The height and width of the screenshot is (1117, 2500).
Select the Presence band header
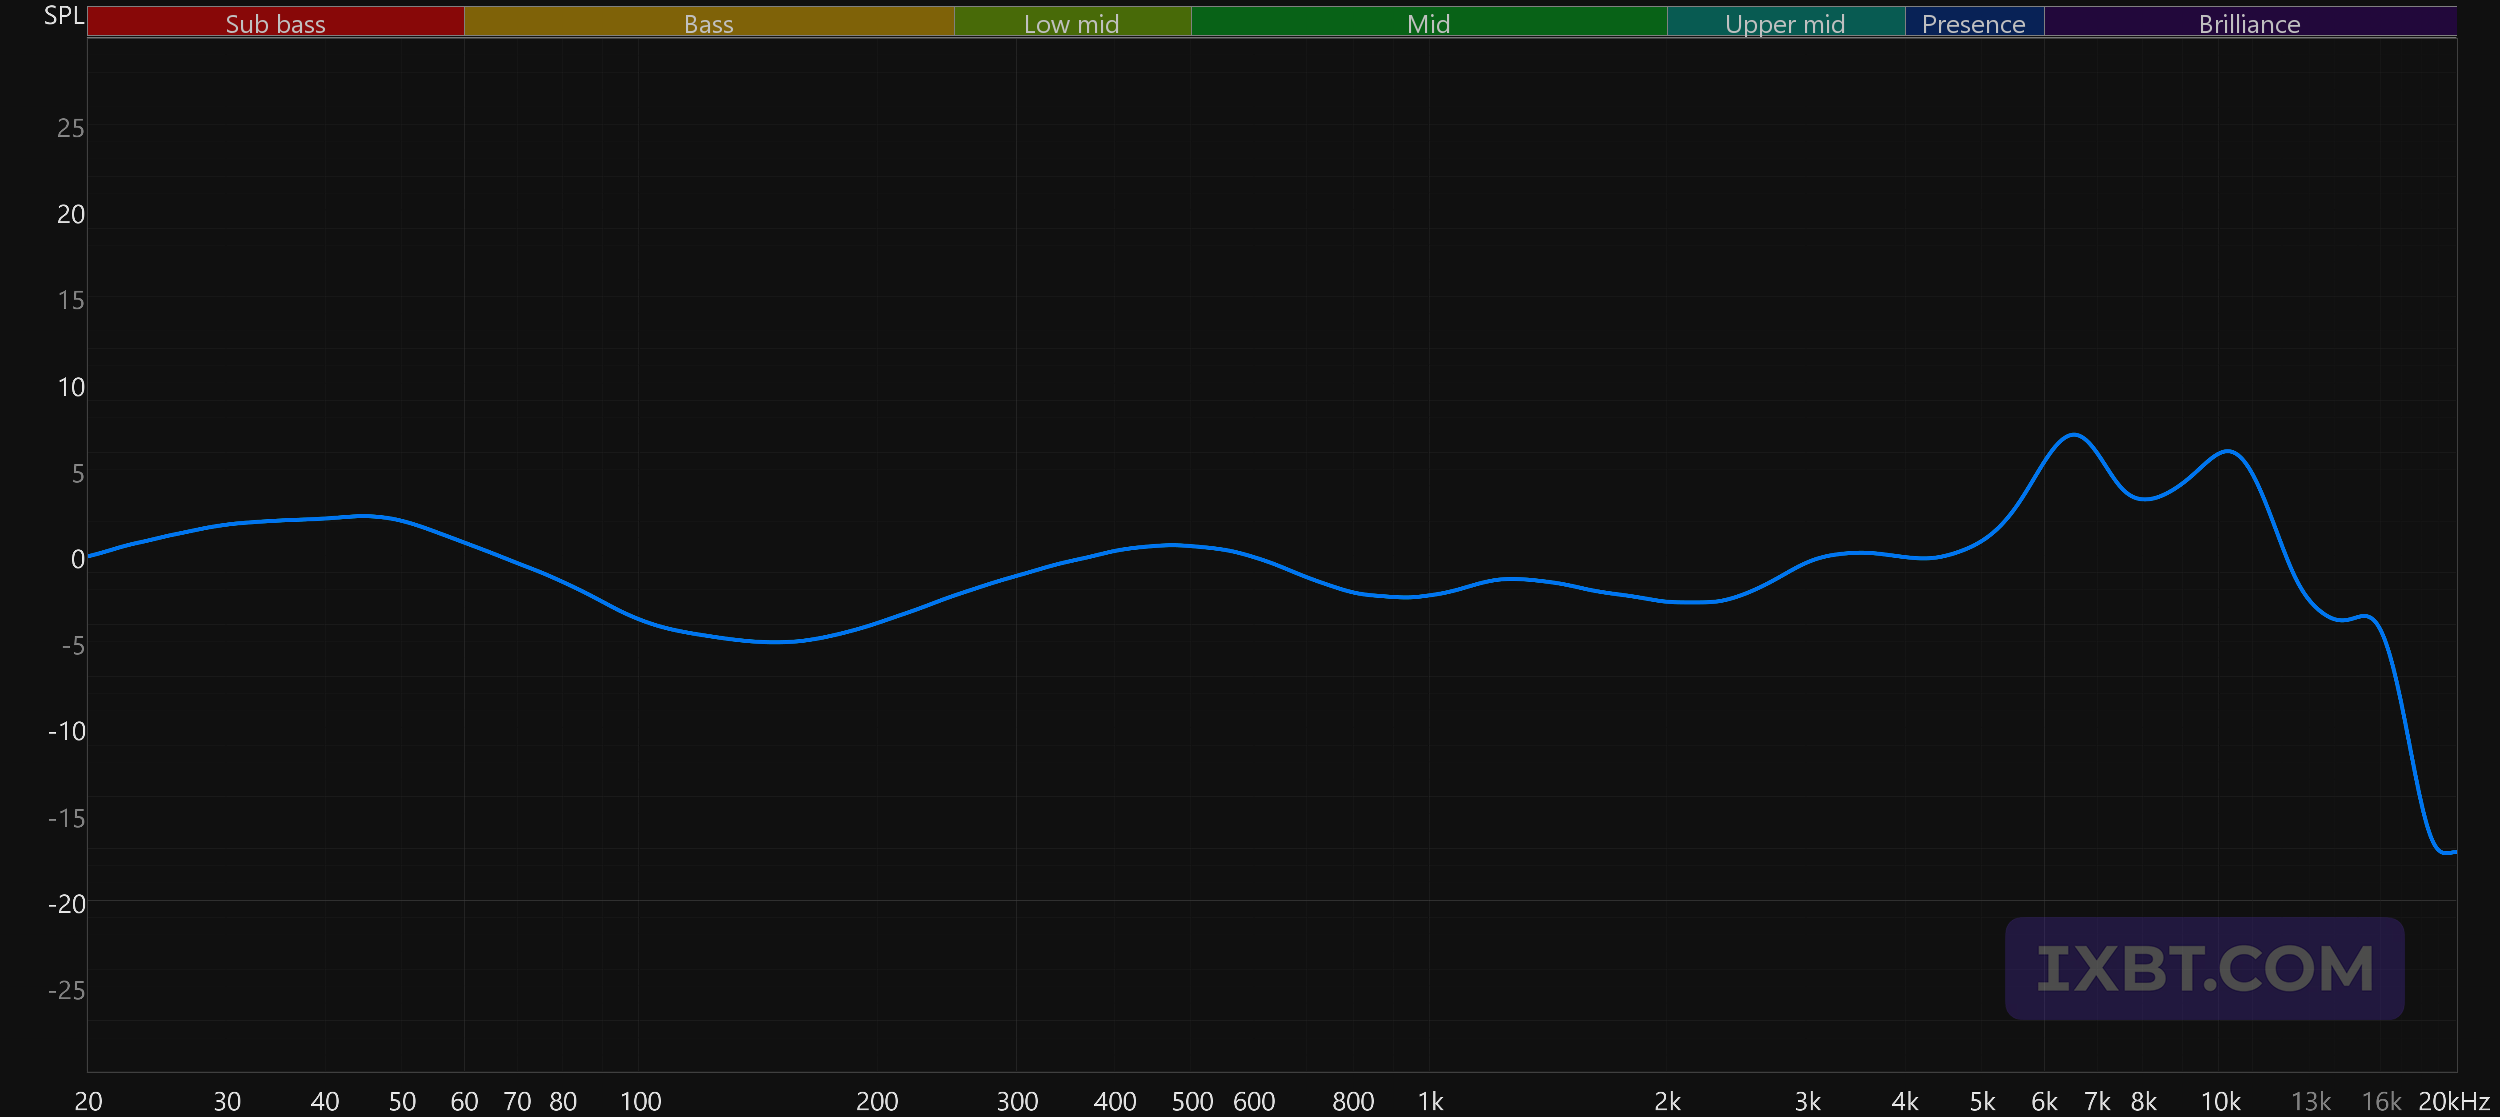(1973, 23)
